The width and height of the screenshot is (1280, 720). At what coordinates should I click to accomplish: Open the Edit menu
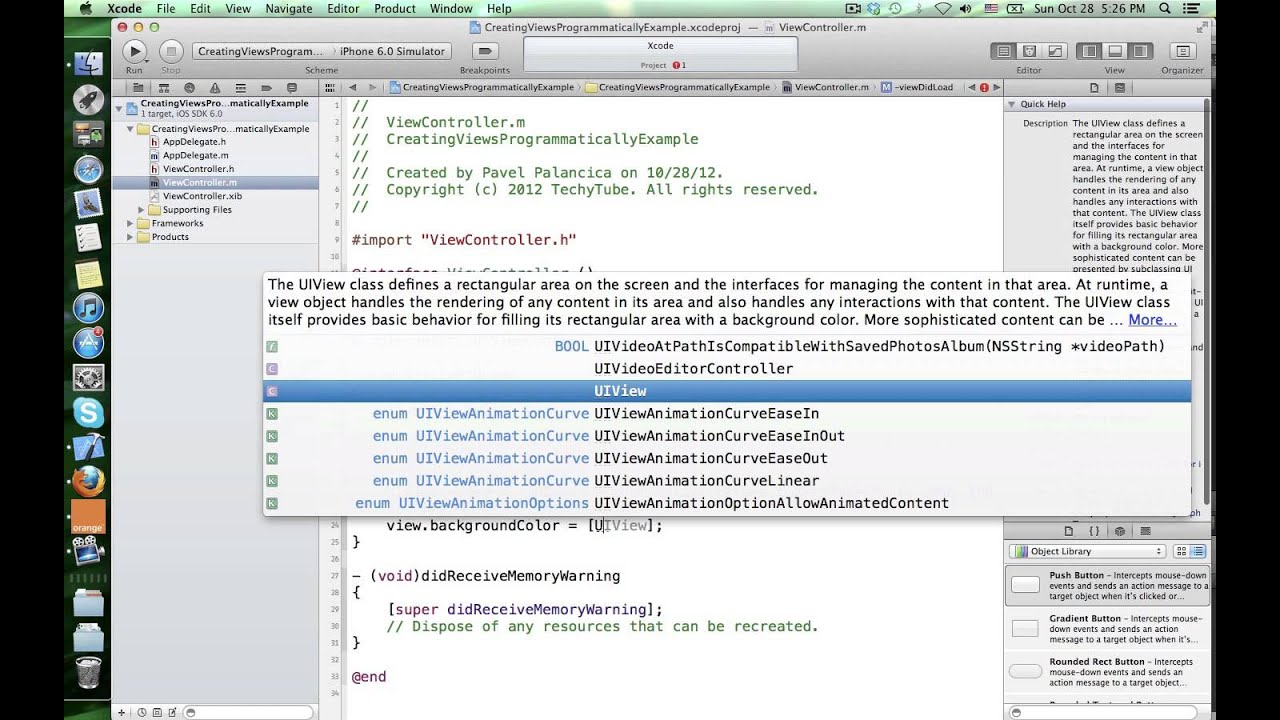[x=200, y=9]
